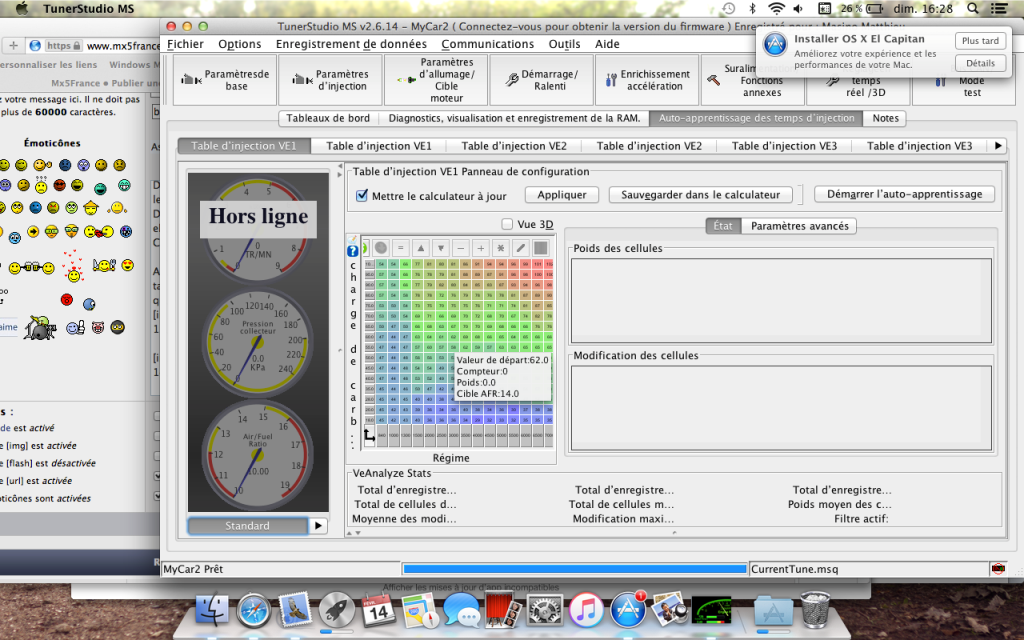Open App Store icon in Dock
1024x640 pixels.
point(628,610)
